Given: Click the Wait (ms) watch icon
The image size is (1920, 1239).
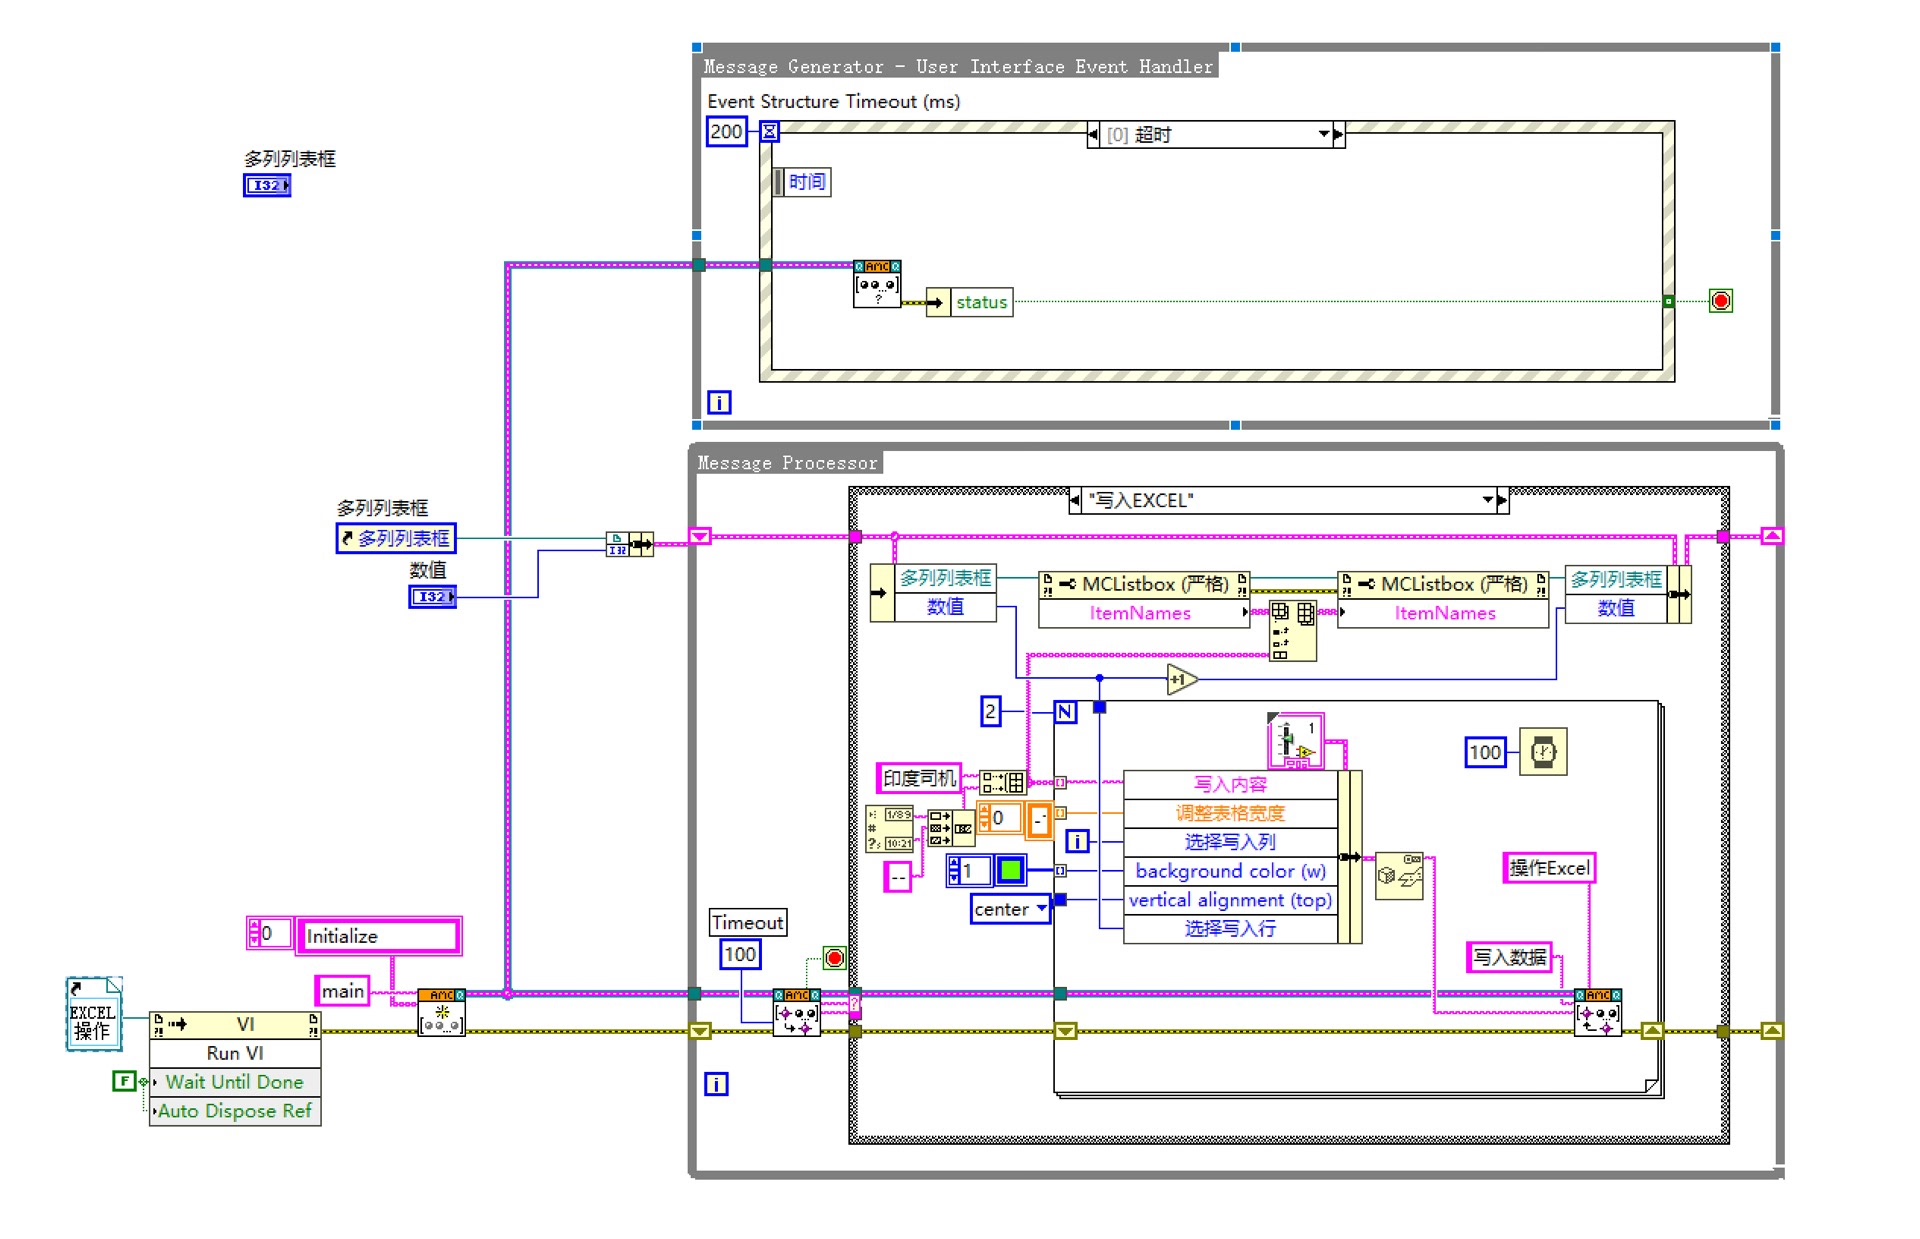Looking at the screenshot, I should (x=1542, y=752).
